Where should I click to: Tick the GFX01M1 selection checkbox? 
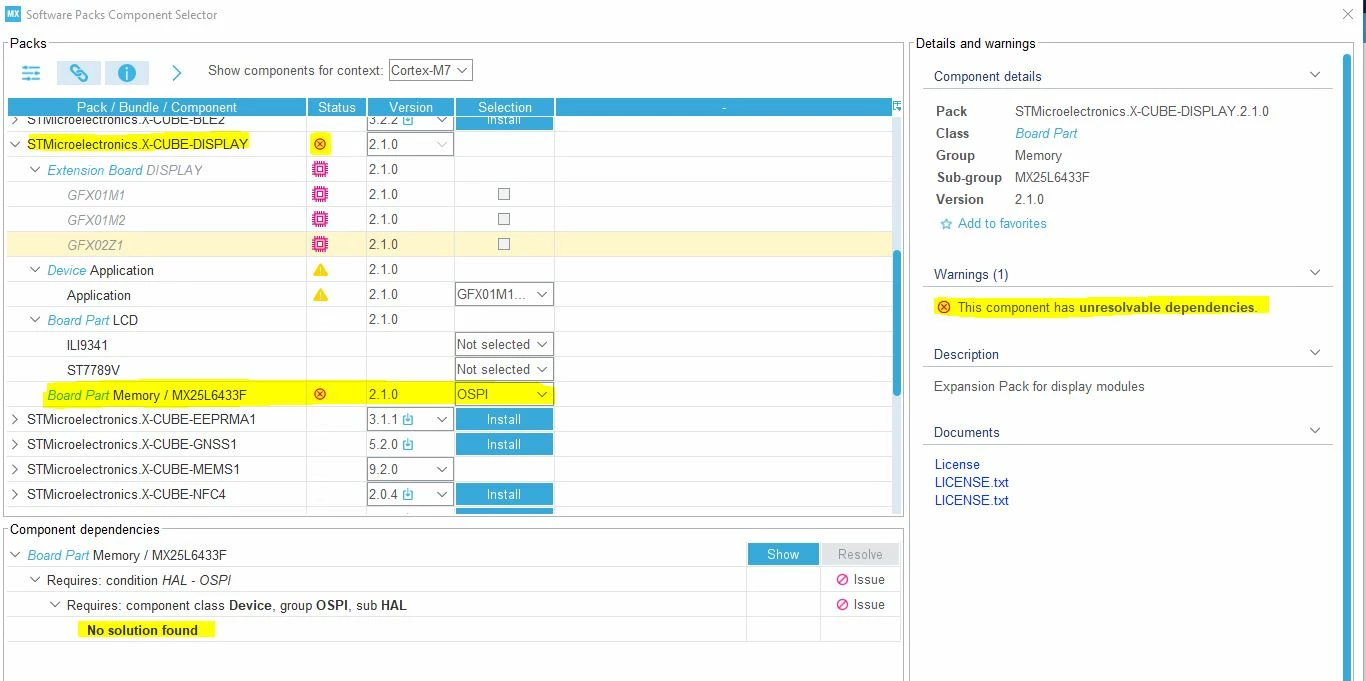click(x=504, y=194)
